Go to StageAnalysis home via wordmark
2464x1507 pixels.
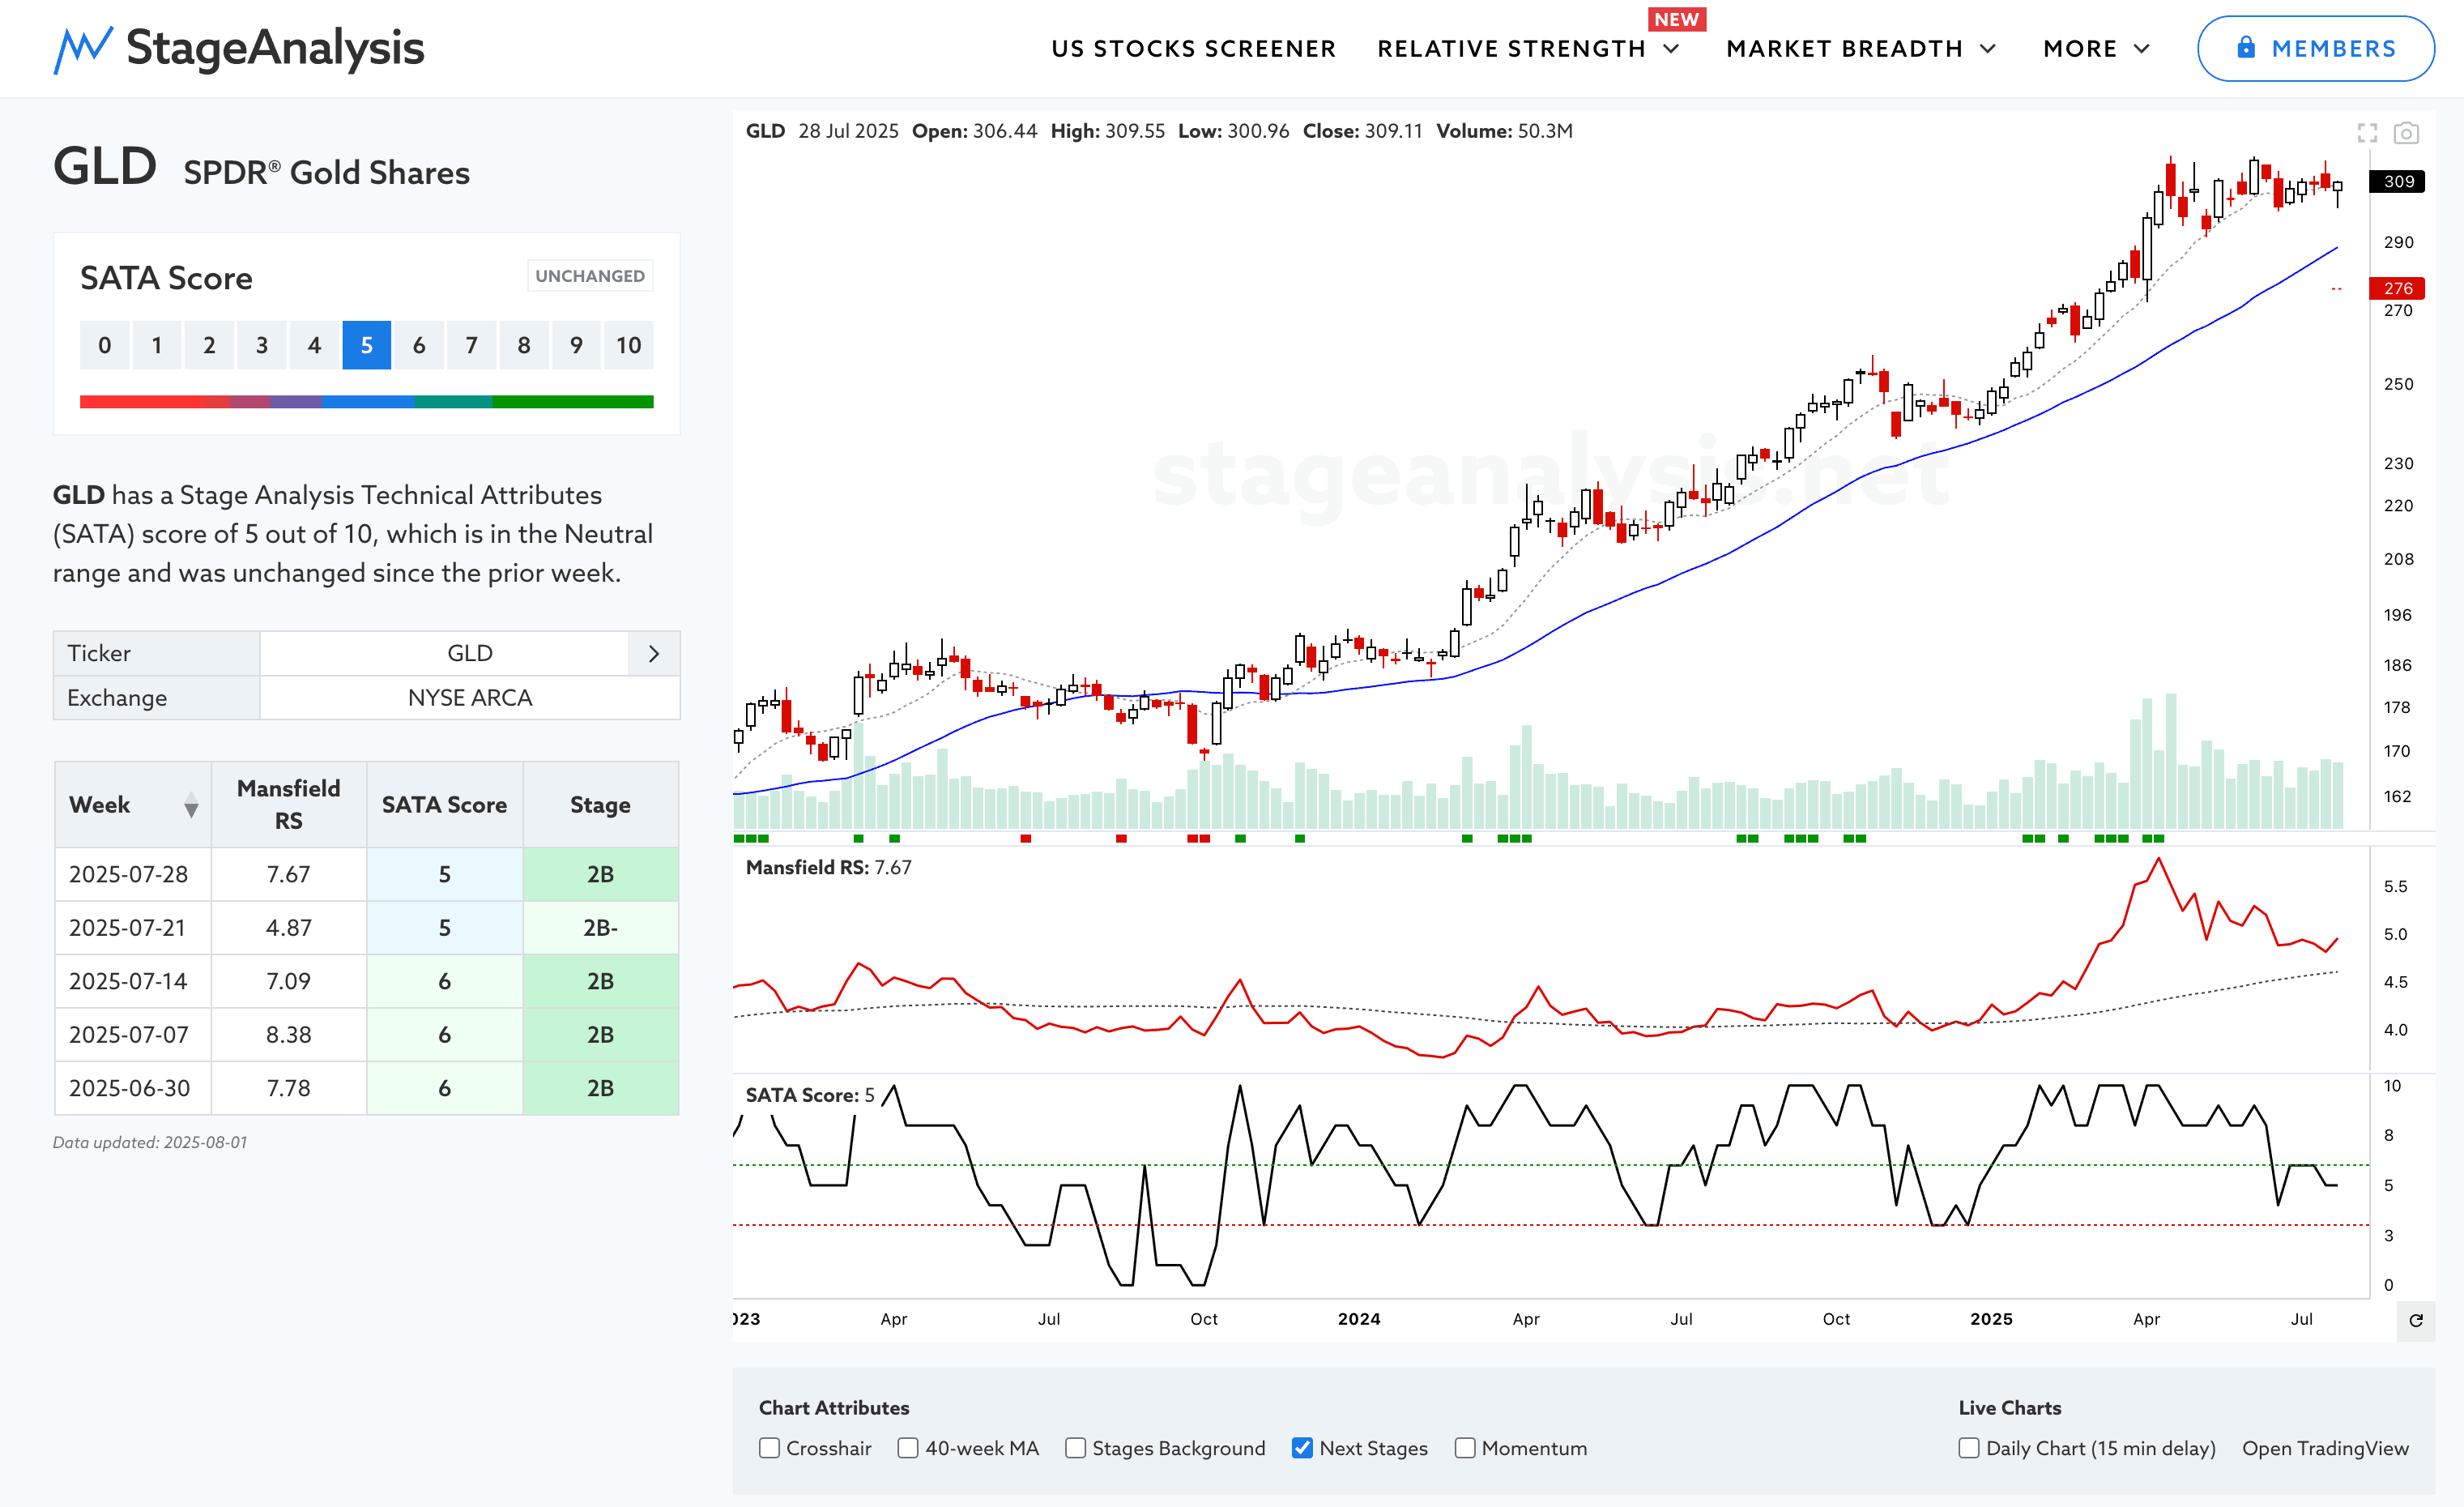[275, 48]
